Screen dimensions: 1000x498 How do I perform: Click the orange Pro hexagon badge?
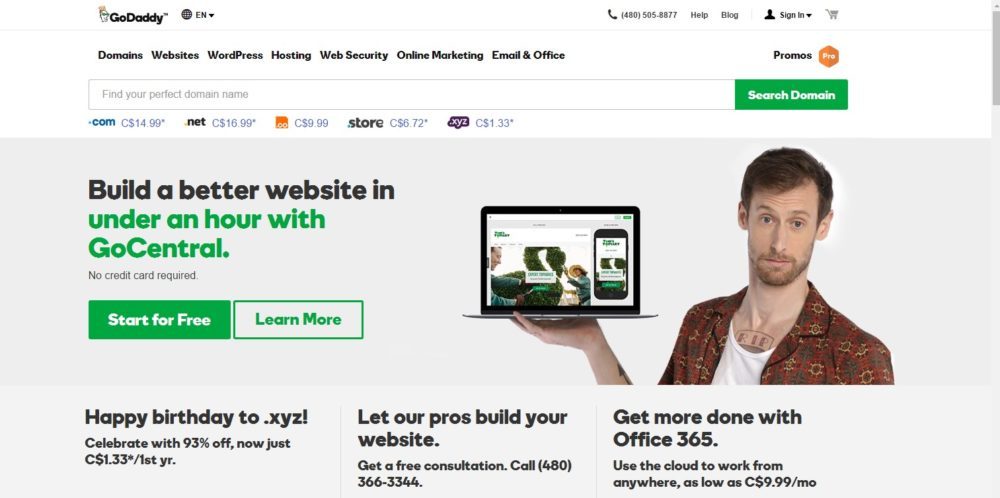(x=828, y=56)
